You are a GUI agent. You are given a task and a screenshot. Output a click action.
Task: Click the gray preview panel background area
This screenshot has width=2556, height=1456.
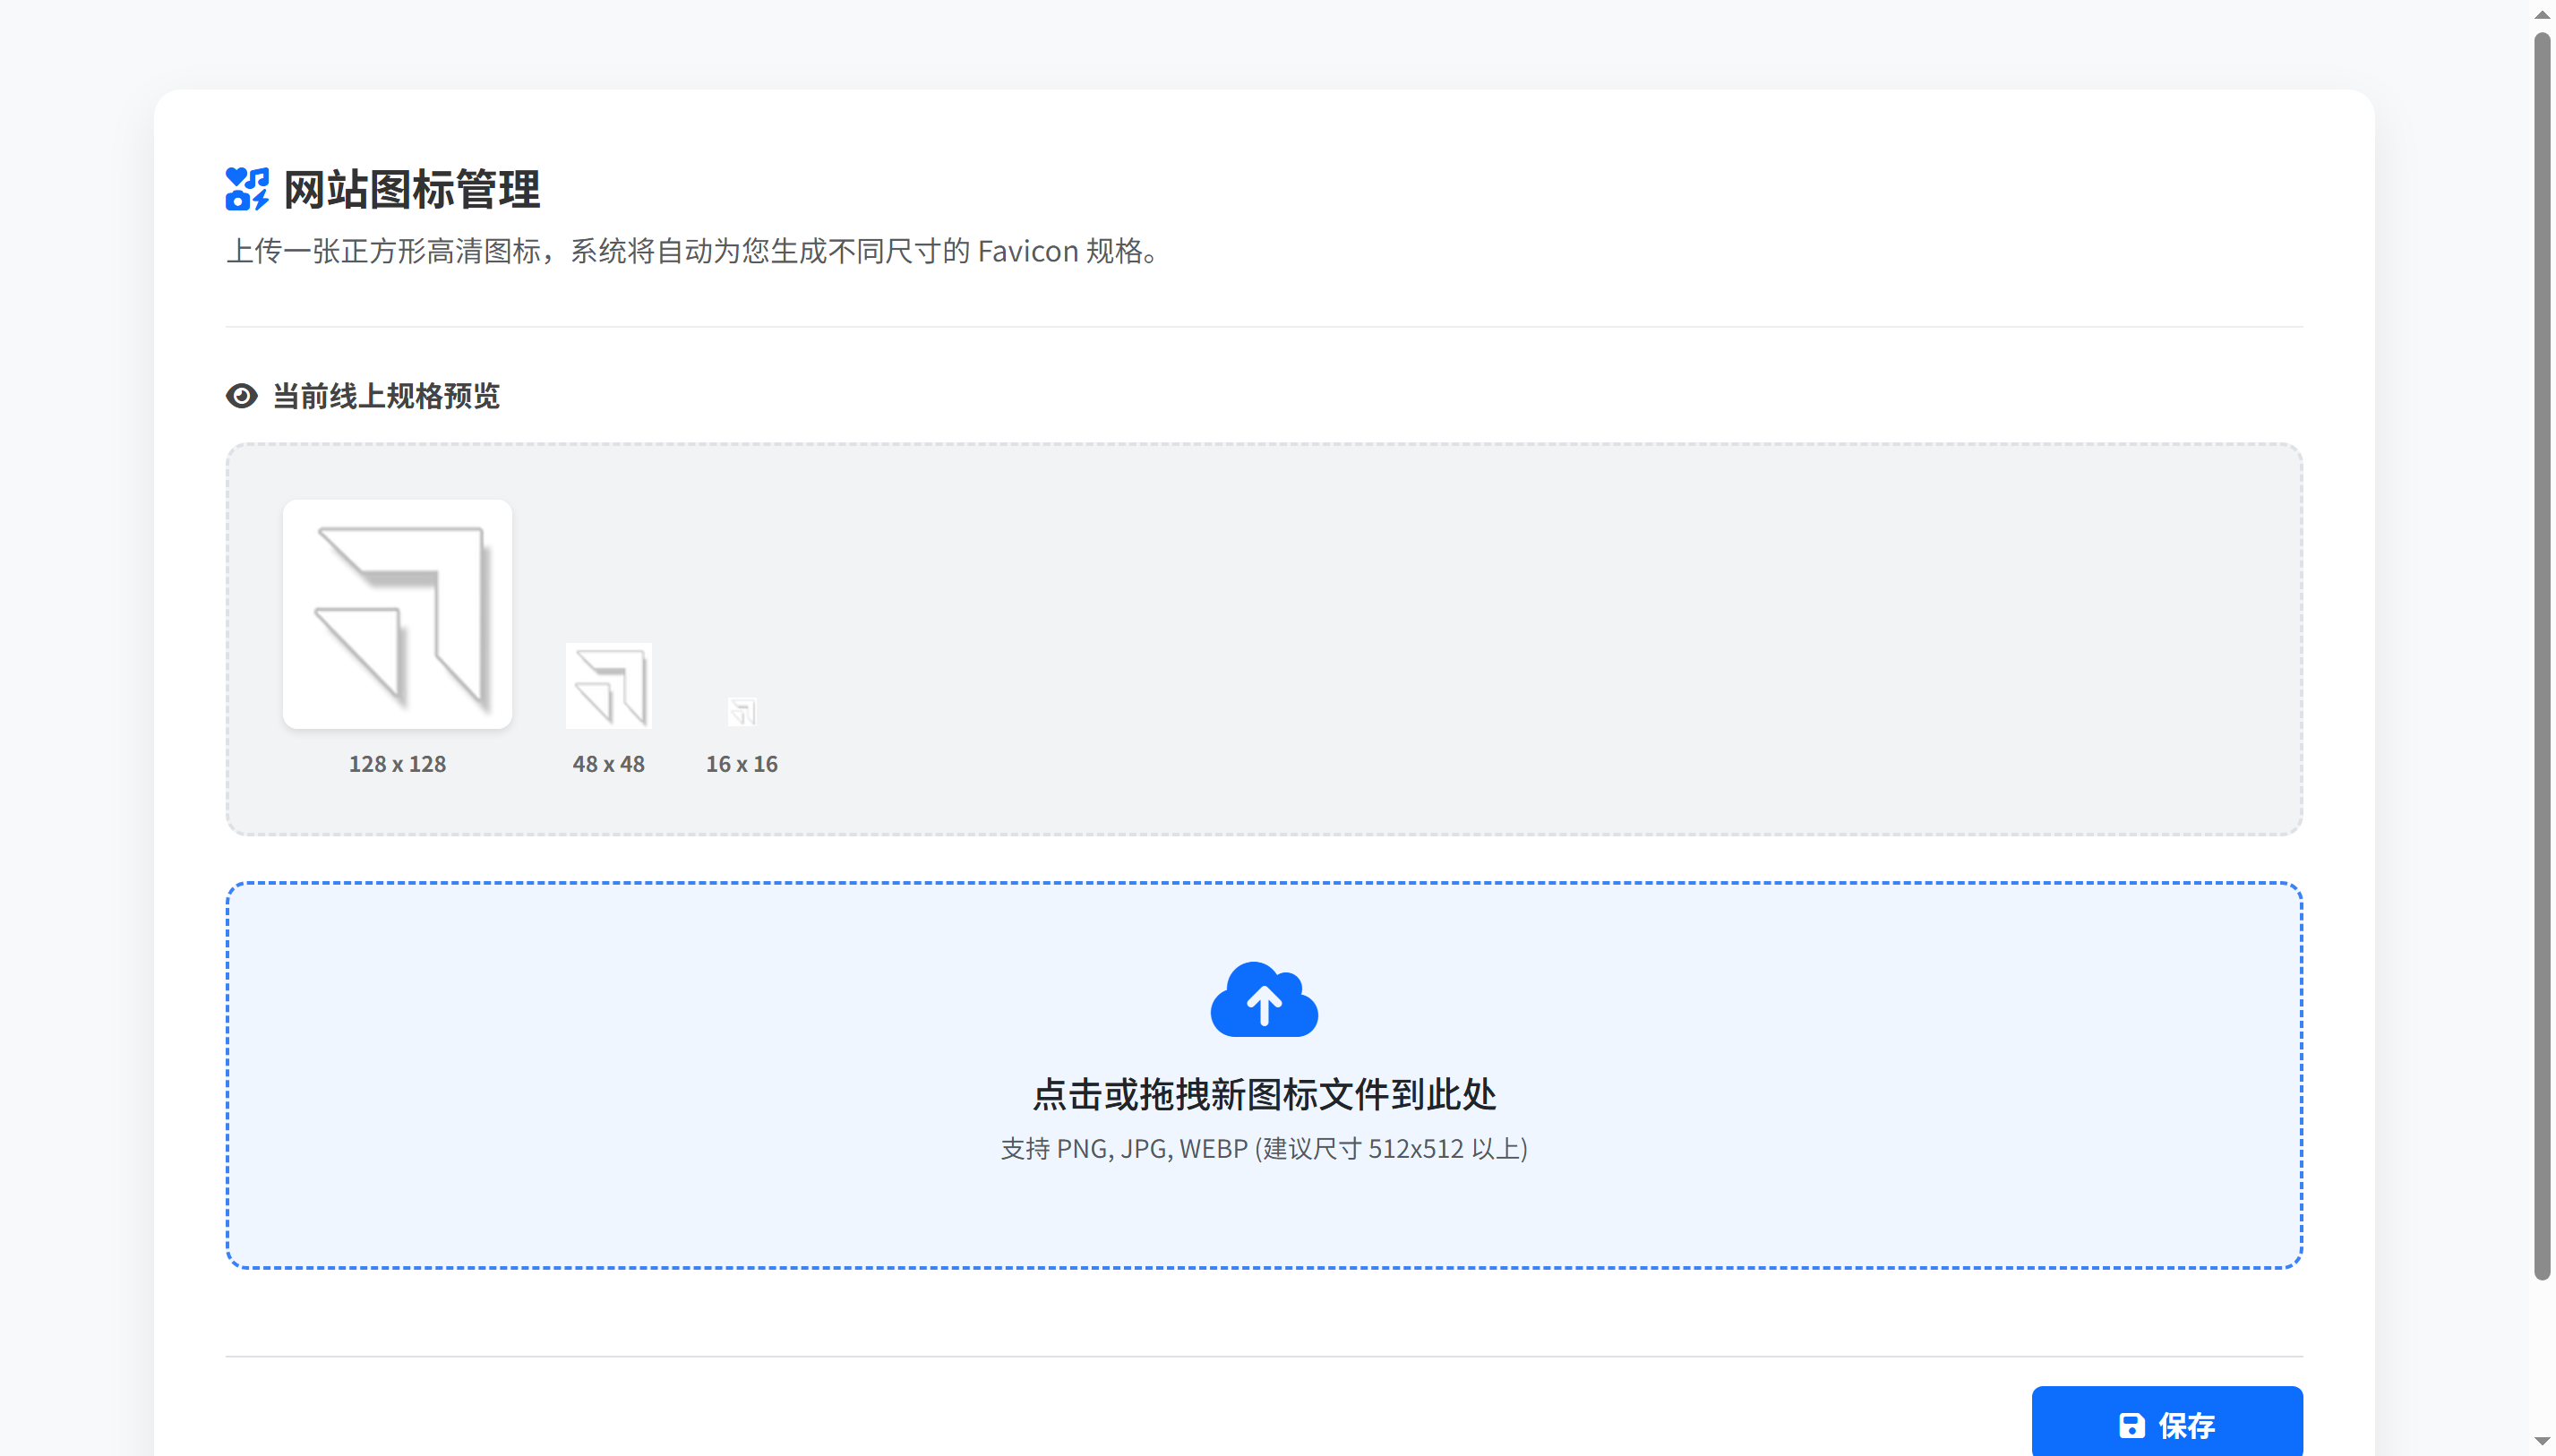(1500, 640)
